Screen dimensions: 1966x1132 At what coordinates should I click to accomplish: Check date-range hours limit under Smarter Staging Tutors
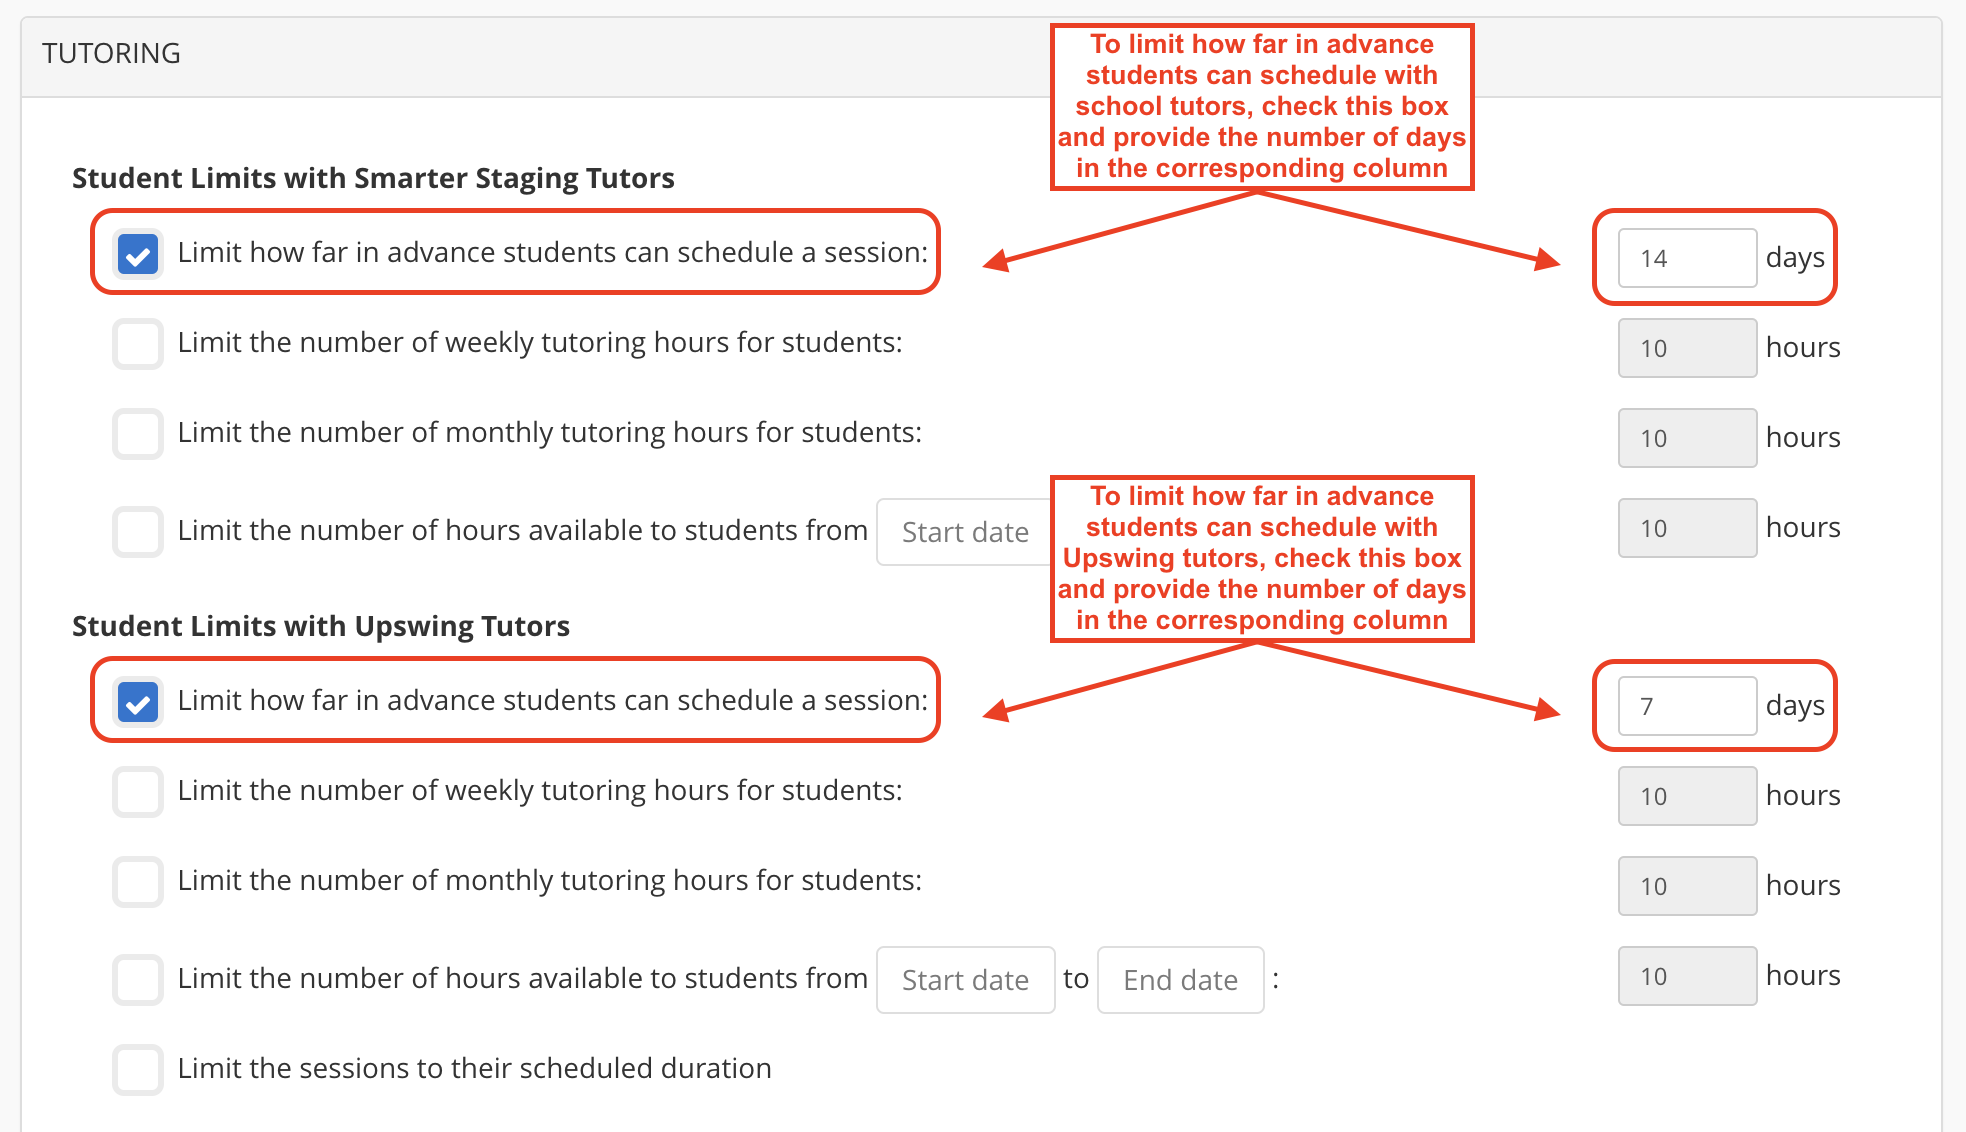tap(138, 531)
